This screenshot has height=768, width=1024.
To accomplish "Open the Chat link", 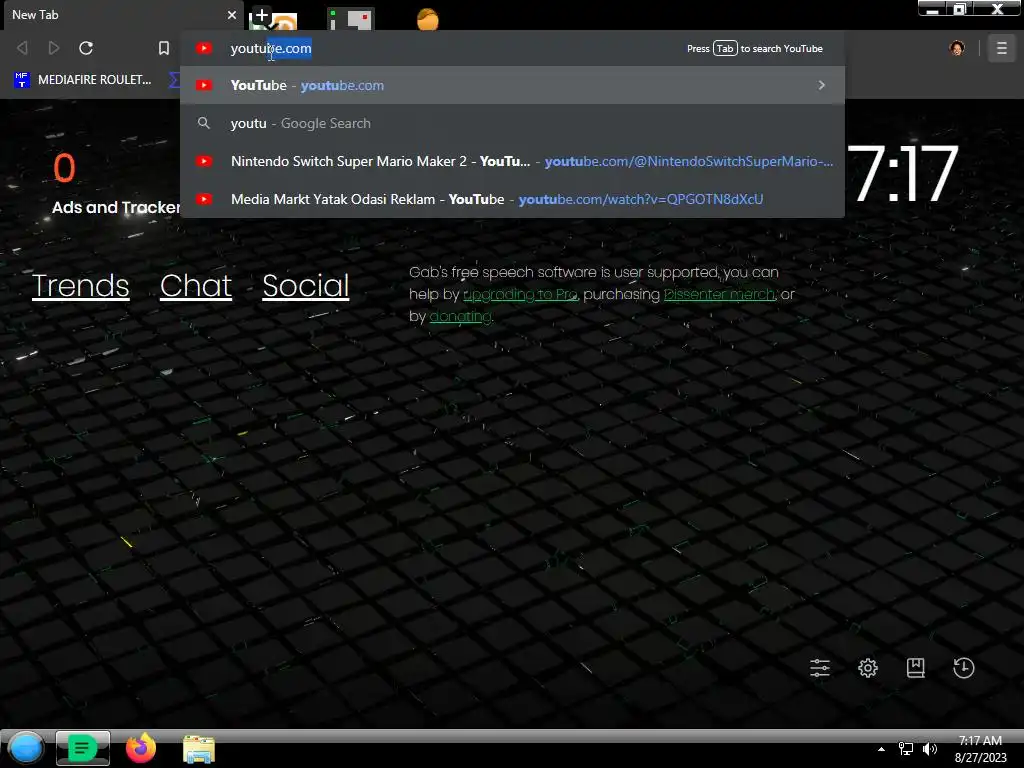I will pos(196,286).
